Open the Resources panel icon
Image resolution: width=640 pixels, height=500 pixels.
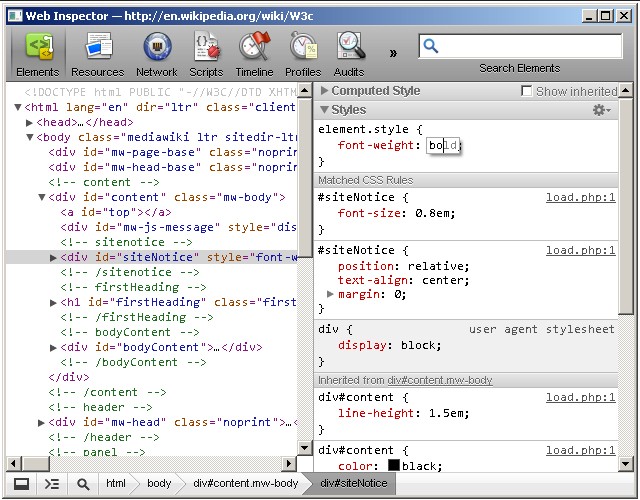pyautogui.click(x=98, y=46)
